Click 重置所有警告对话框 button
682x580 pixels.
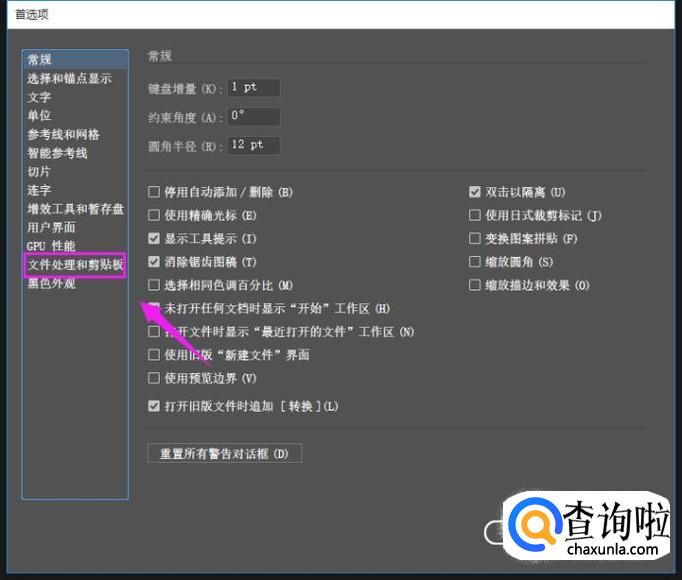[224, 453]
